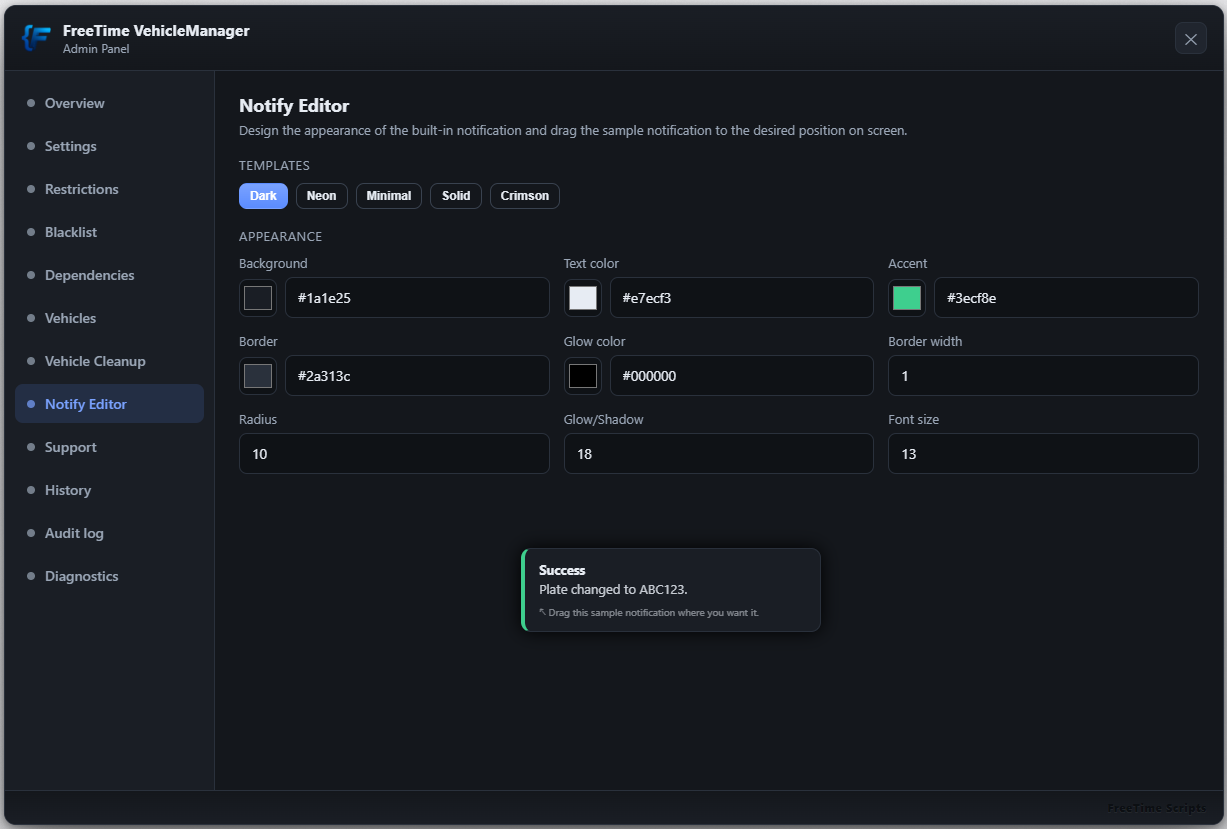
Task: Click Background hex field #1a1e25
Action: [x=417, y=298]
